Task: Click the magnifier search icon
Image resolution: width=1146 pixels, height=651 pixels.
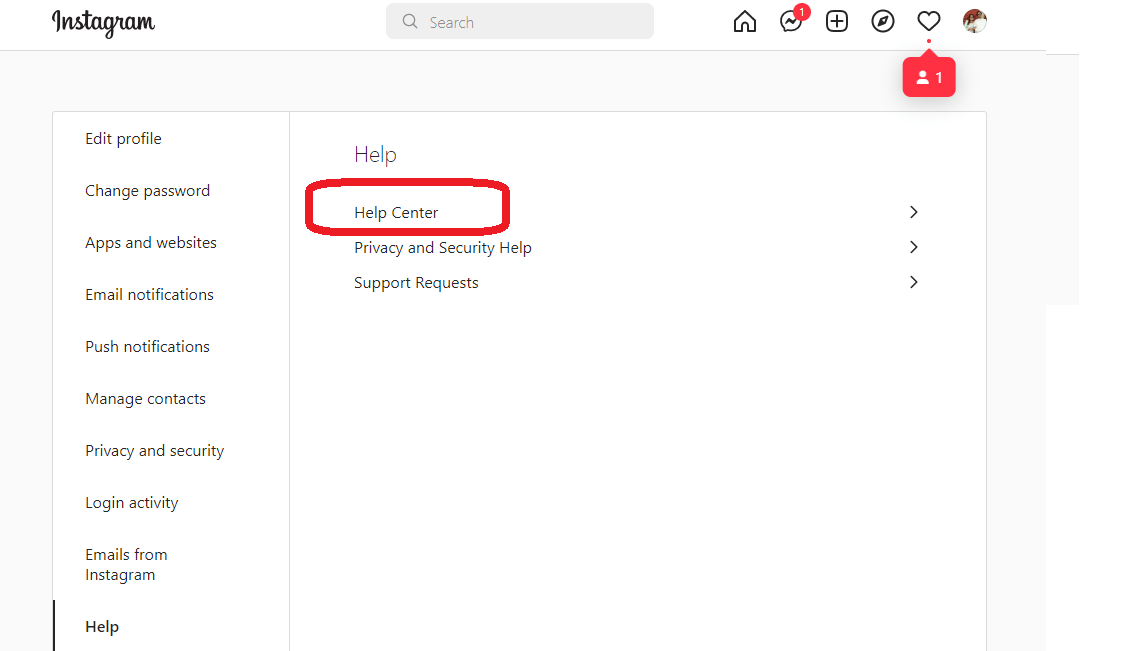Action: [410, 21]
